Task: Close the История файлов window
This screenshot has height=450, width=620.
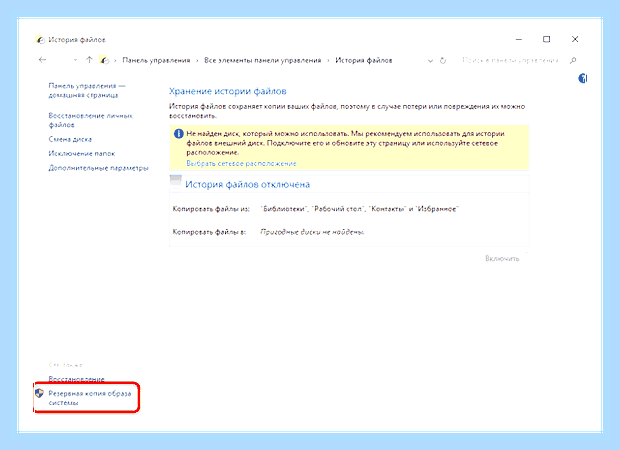Action: pyautogui.click(x=575, y=39)
